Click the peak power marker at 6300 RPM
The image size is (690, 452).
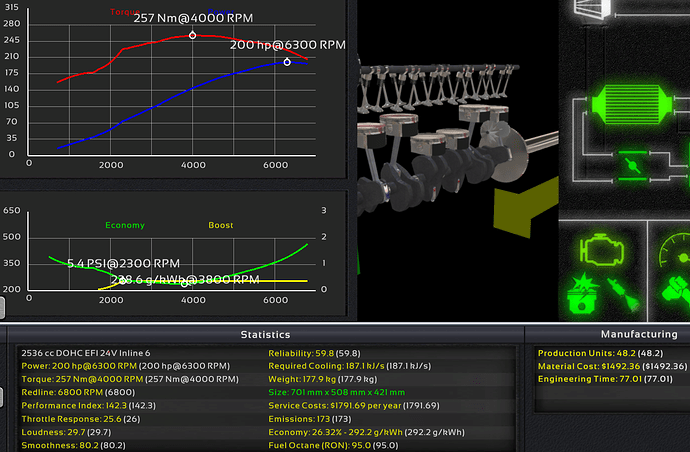coord(287,62)
